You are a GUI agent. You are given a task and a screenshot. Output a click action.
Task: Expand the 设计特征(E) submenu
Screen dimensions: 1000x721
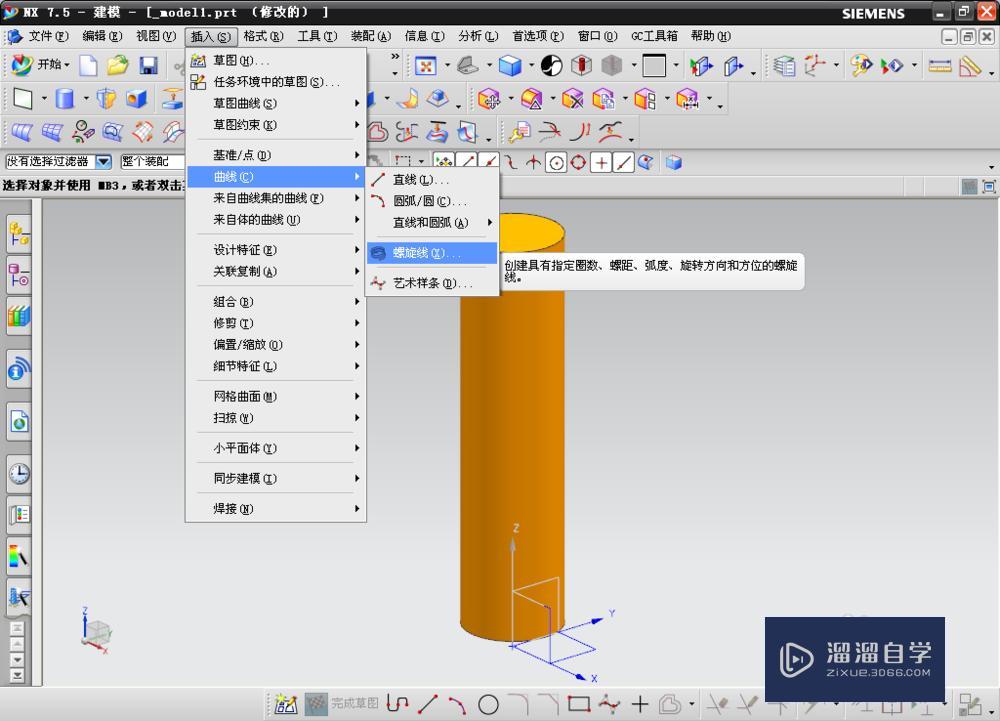[276, 250]
